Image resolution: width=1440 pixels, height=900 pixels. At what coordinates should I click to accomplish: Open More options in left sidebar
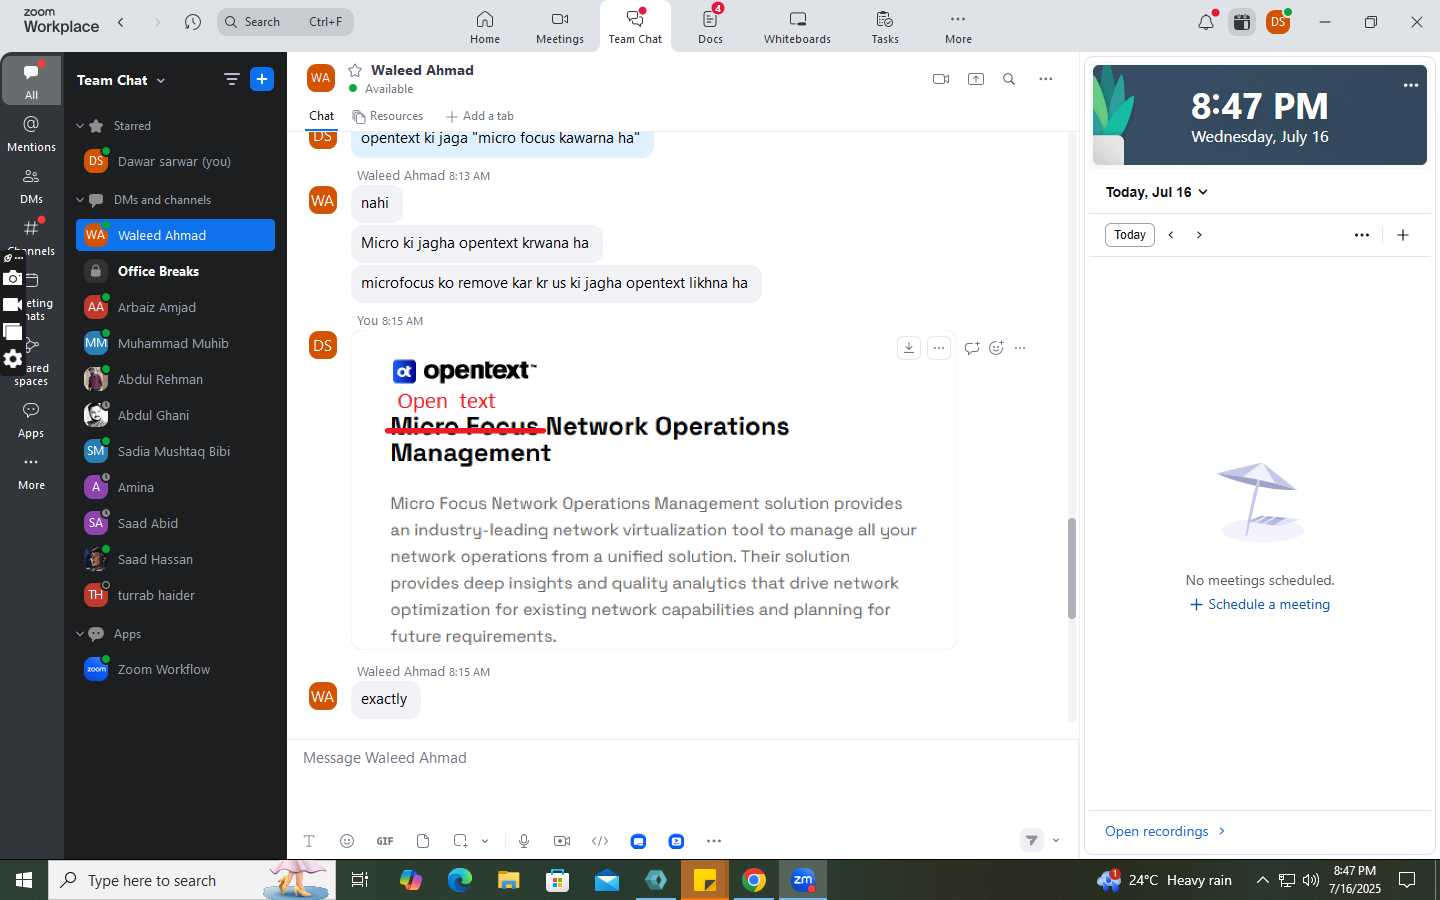[x=31, y=473]
